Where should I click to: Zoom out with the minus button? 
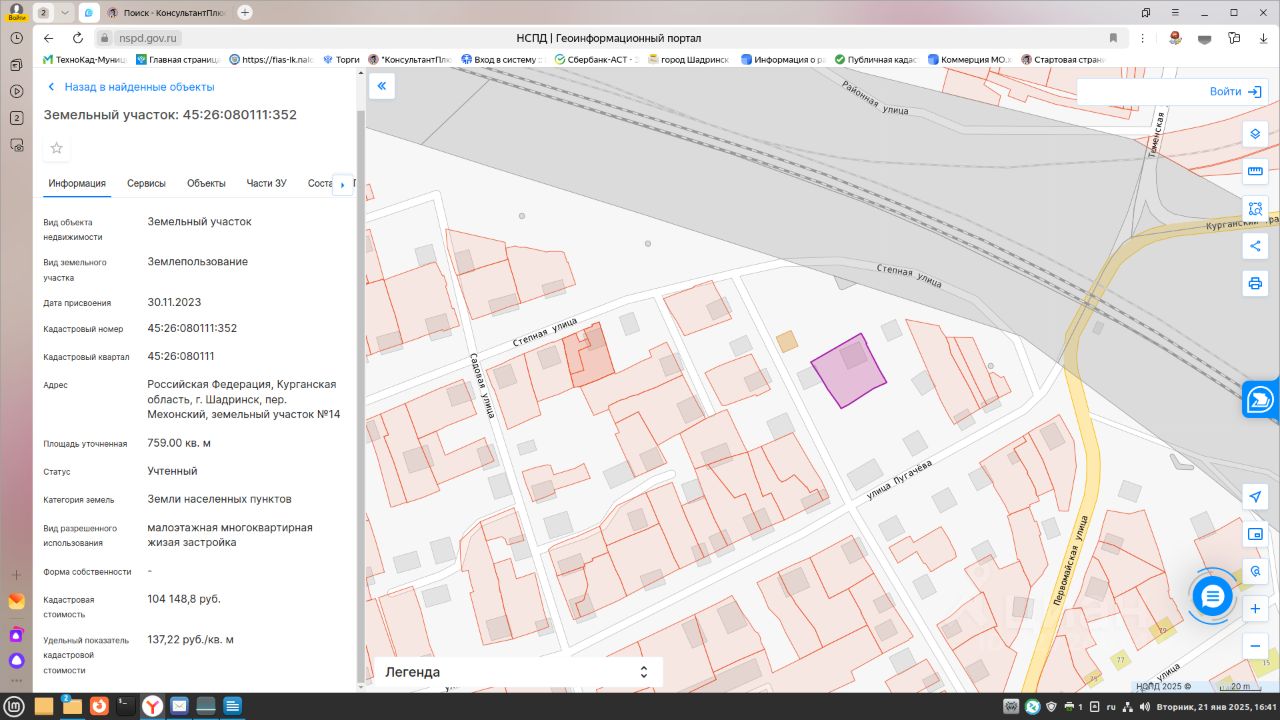1255,646
